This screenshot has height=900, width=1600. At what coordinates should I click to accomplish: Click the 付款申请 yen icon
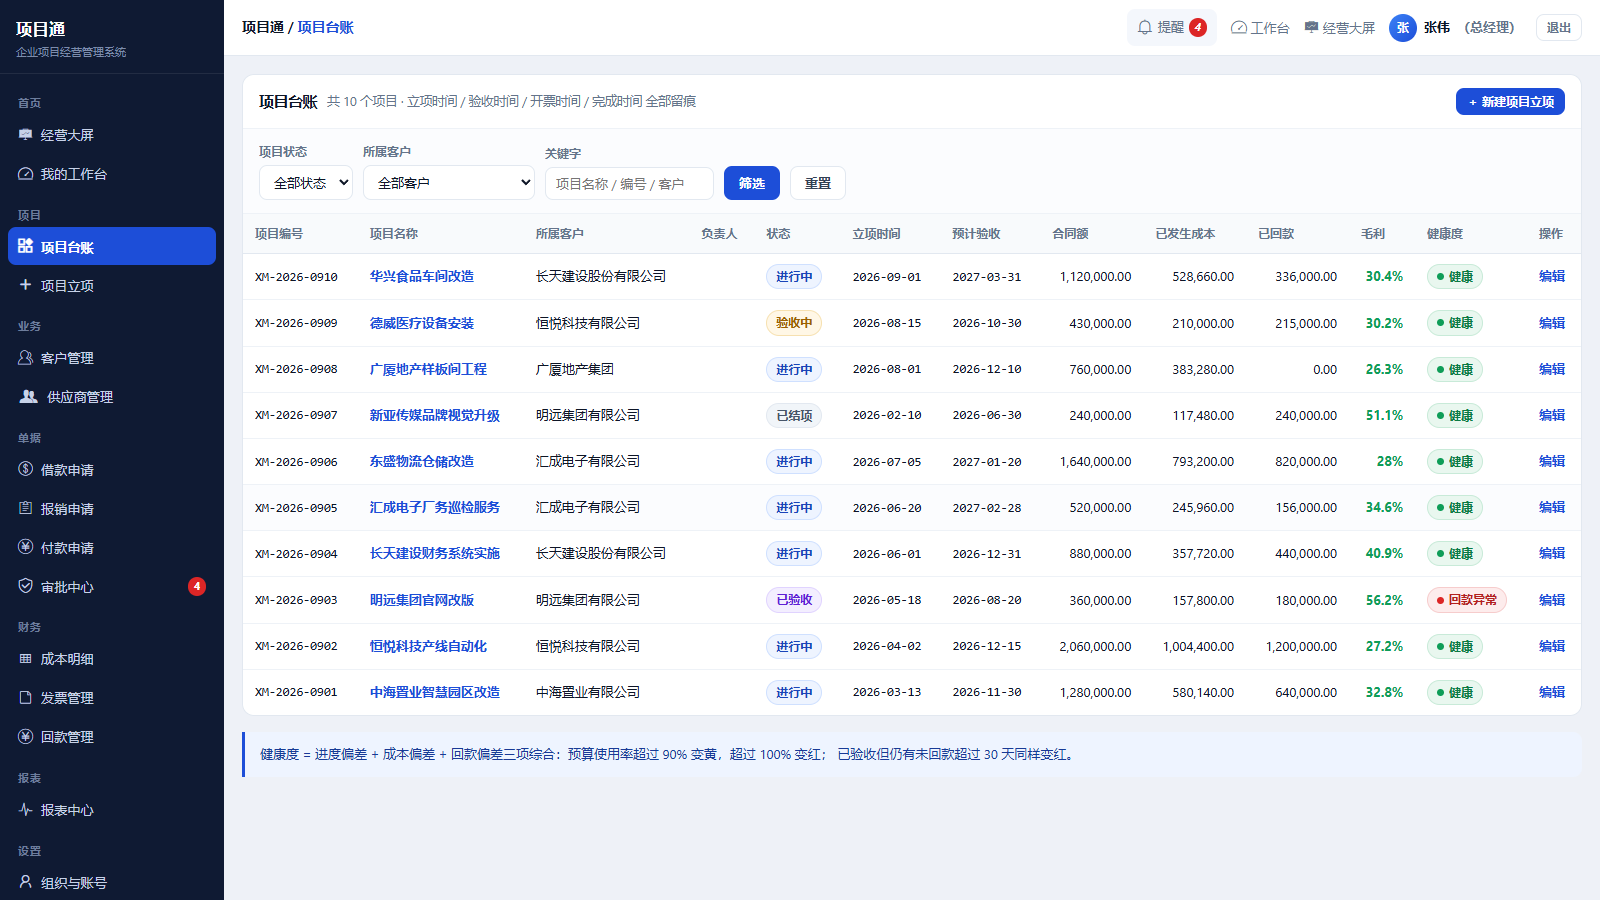tap(25, 548)
